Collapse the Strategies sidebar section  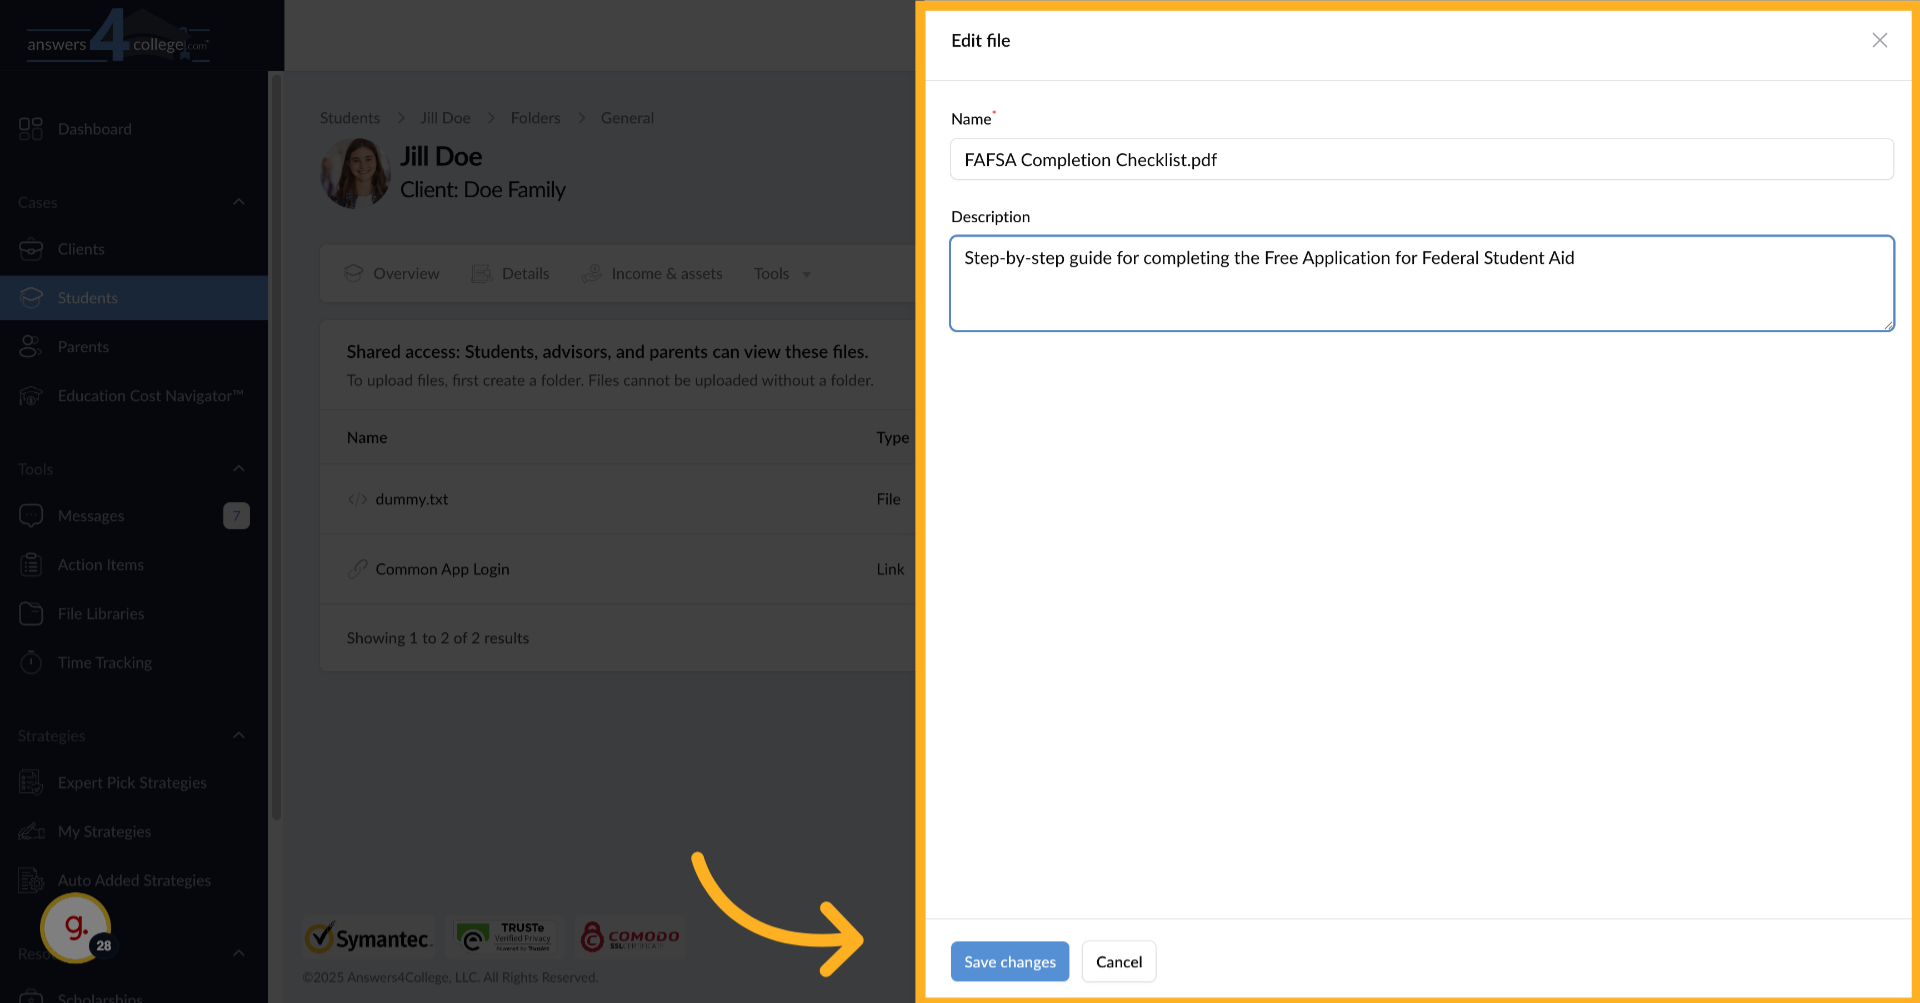[238, 736]
